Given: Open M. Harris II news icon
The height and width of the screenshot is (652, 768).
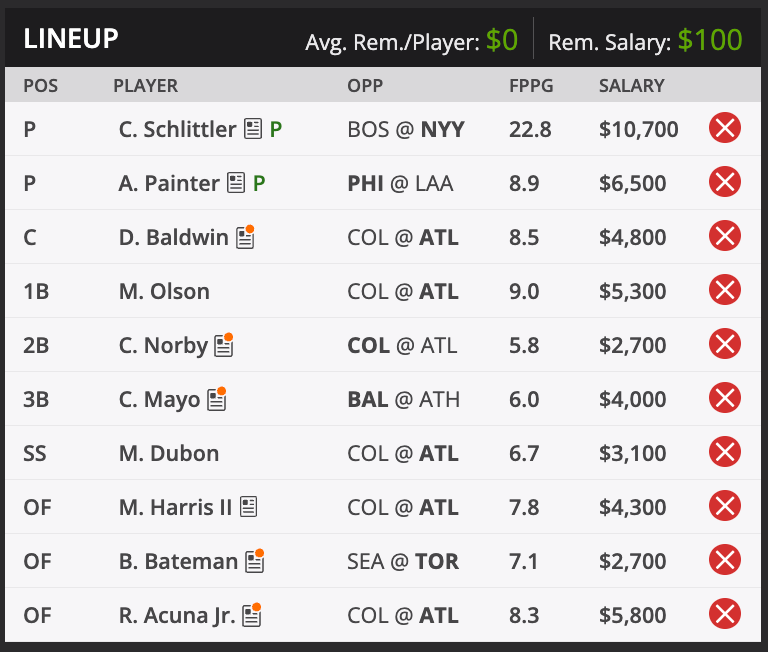Looking at the screenshot, I should 248,507.
